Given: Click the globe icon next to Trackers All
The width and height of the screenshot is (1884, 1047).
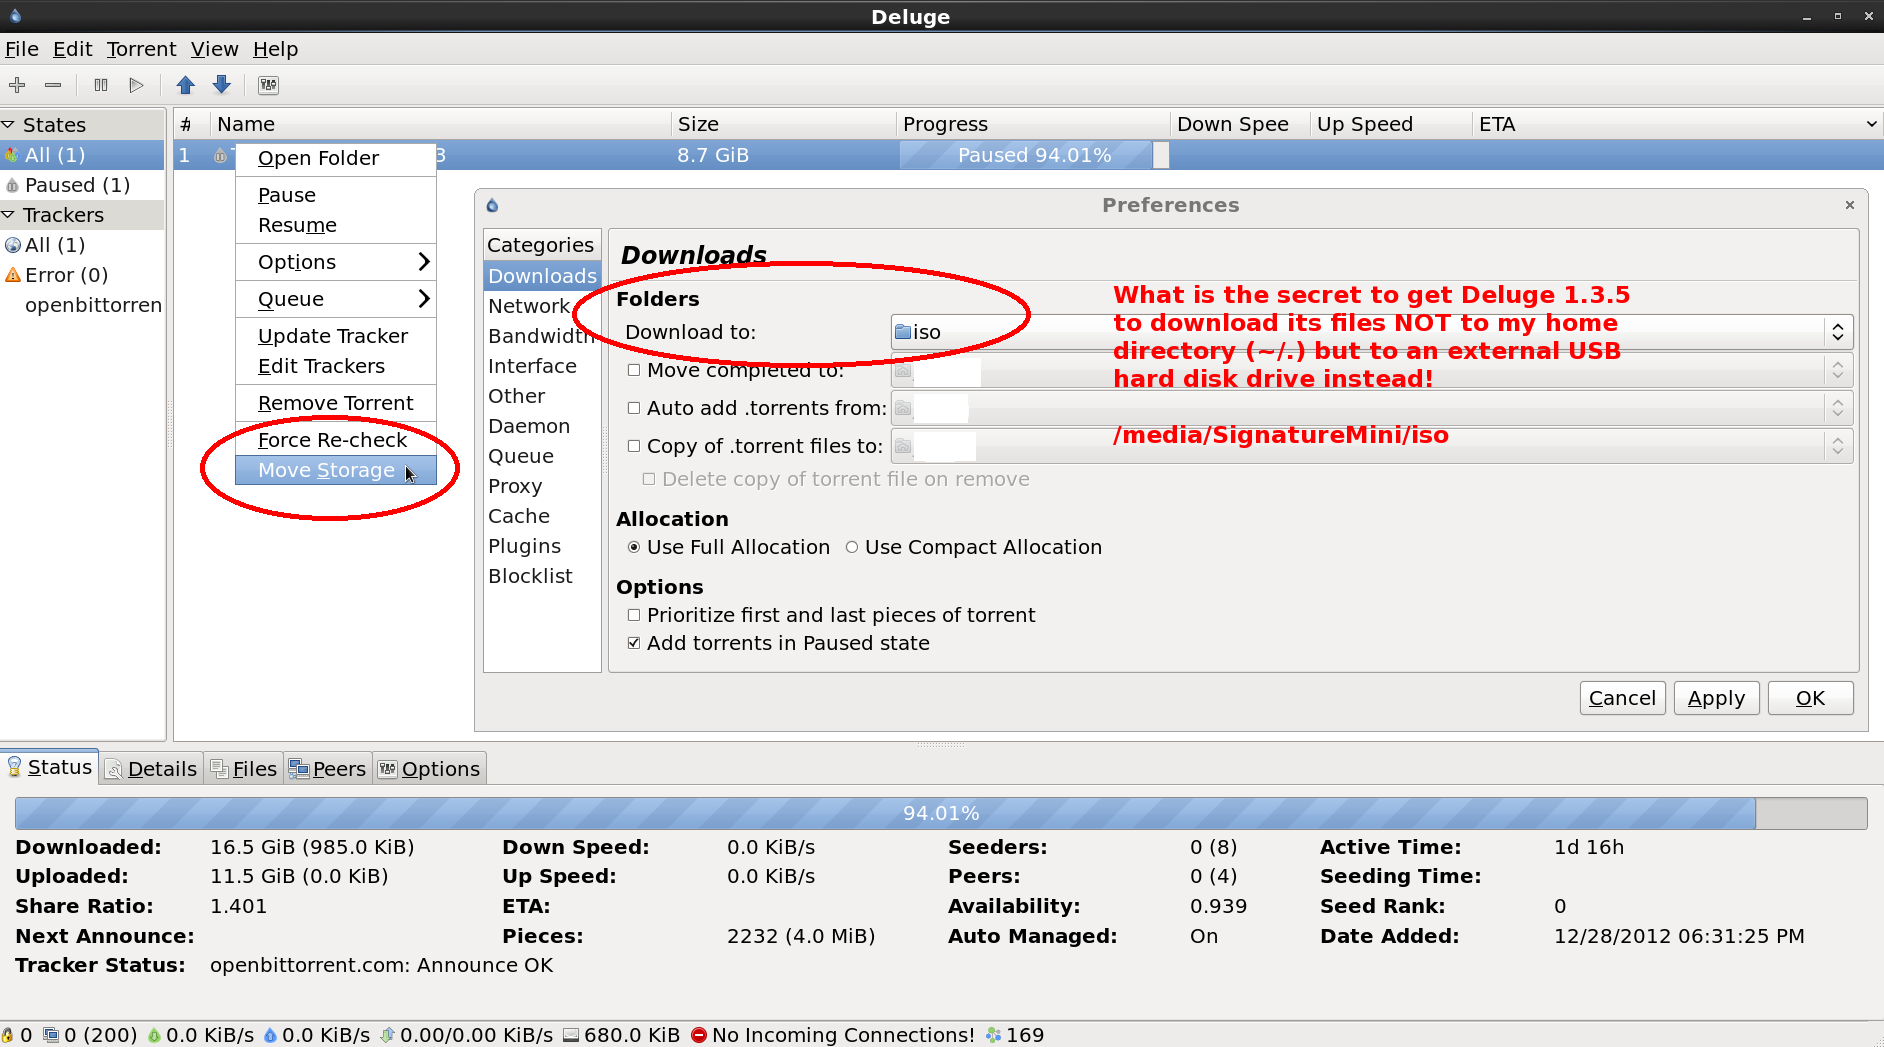Looking at the screenshot, I should (x=13, y=245).
